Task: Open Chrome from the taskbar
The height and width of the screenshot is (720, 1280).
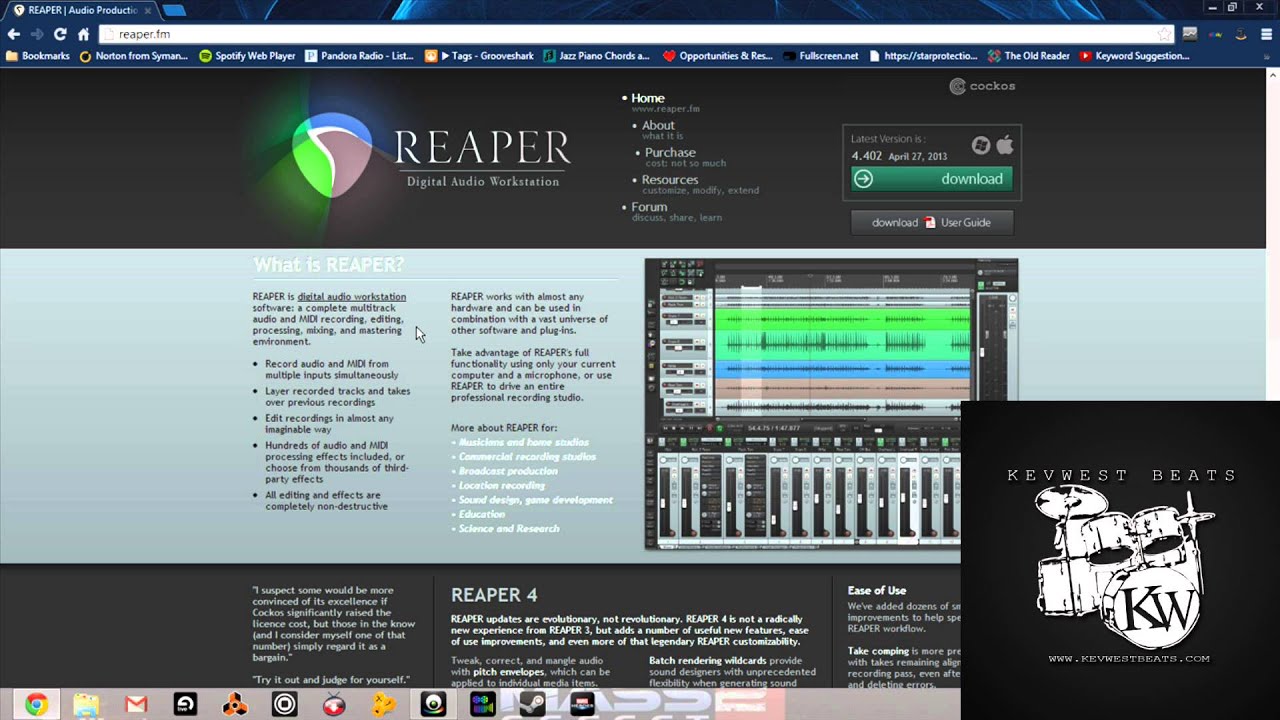Action: [36, 705]
